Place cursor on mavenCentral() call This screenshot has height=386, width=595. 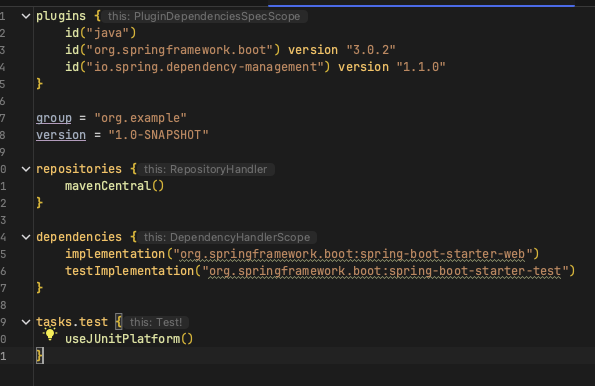(115, 186)
